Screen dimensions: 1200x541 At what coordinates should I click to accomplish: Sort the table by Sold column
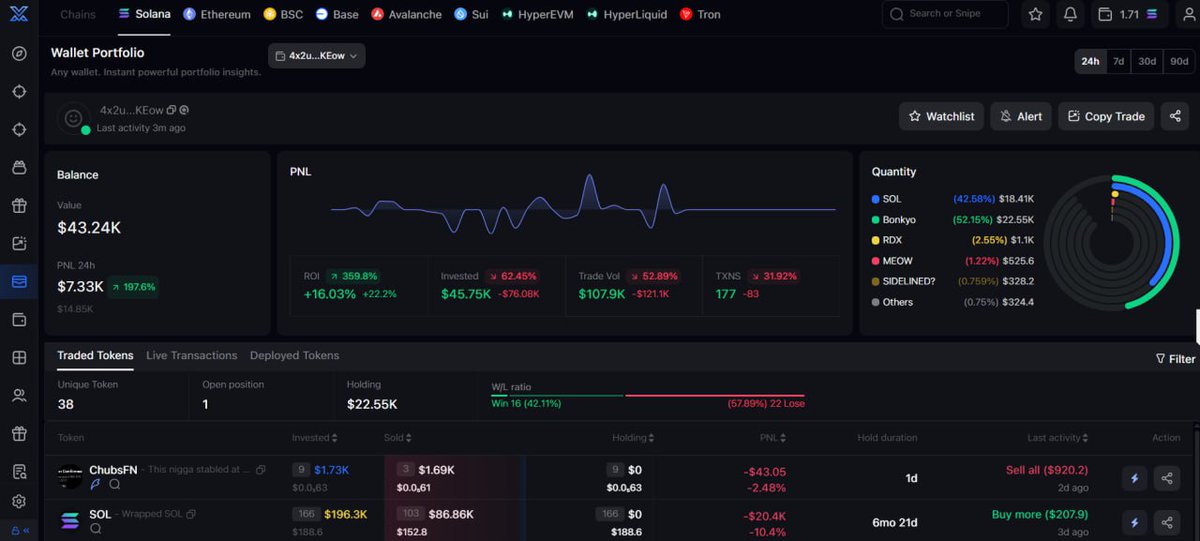397,438
